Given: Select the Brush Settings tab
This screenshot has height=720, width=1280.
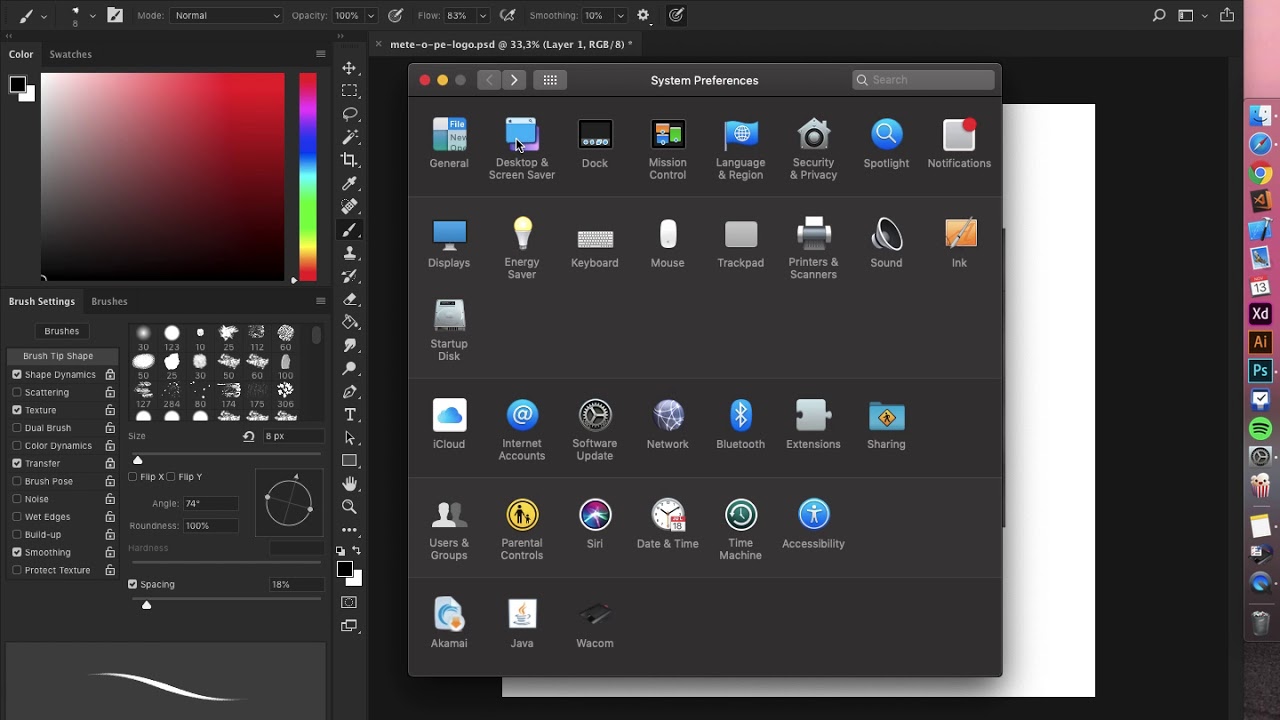Looking at the screenshot, I should click(x=42, y=301).
